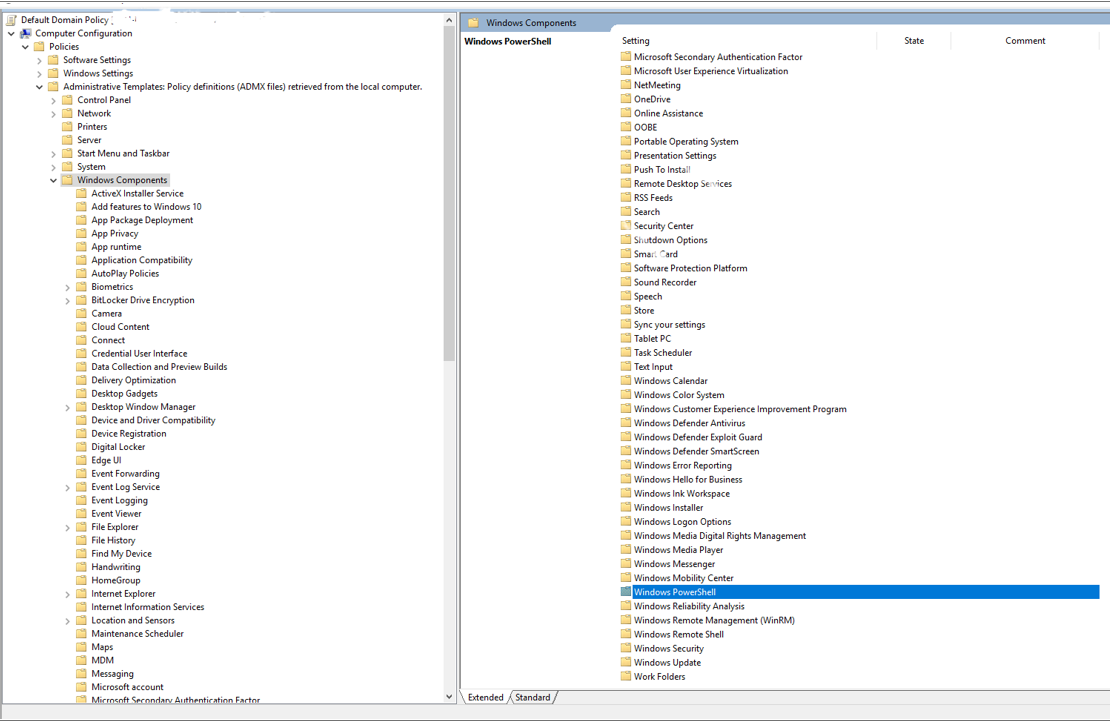
Task: Select "Windows Remote Shell" in the list
Action: pos(679,634)
